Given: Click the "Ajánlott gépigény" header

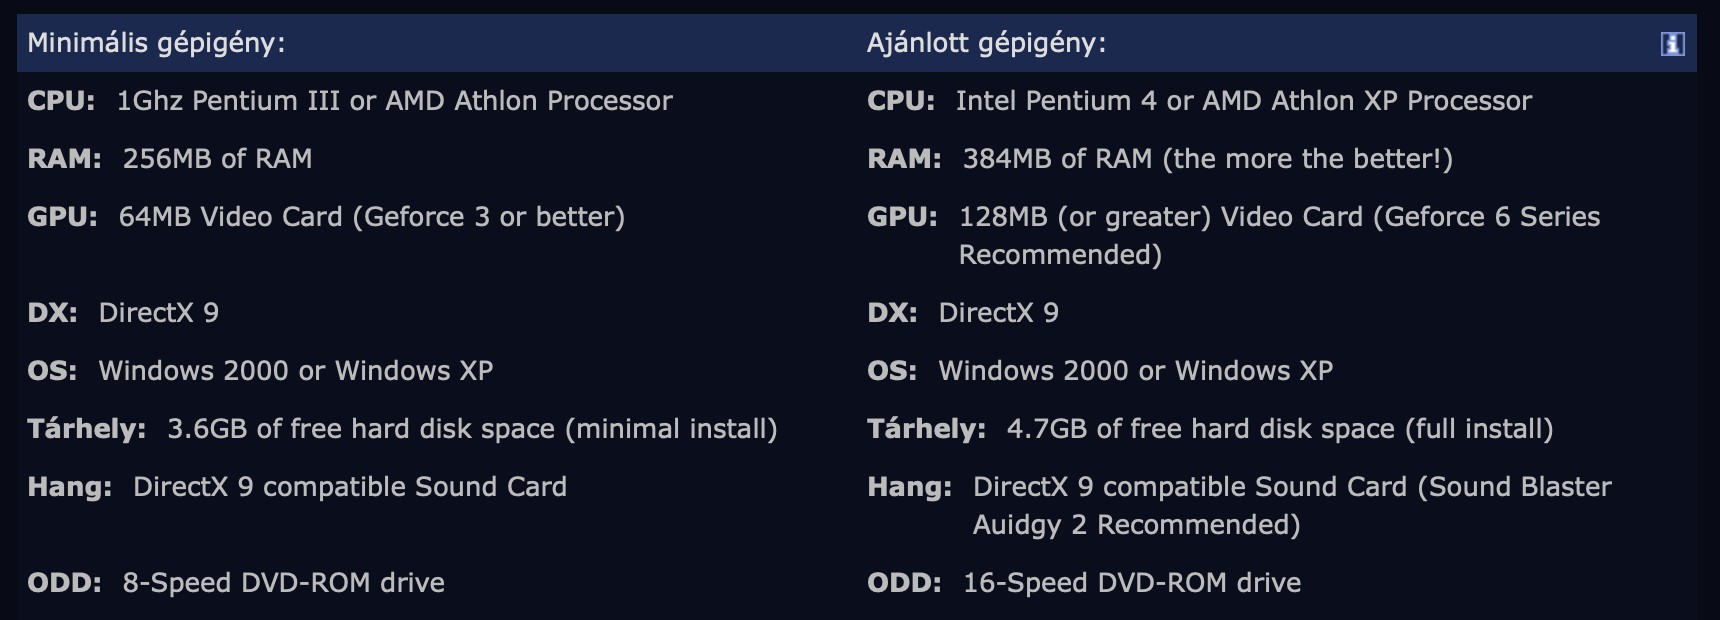Looking at the screenshot, I should pyautogui.click(x=986, y=43).
